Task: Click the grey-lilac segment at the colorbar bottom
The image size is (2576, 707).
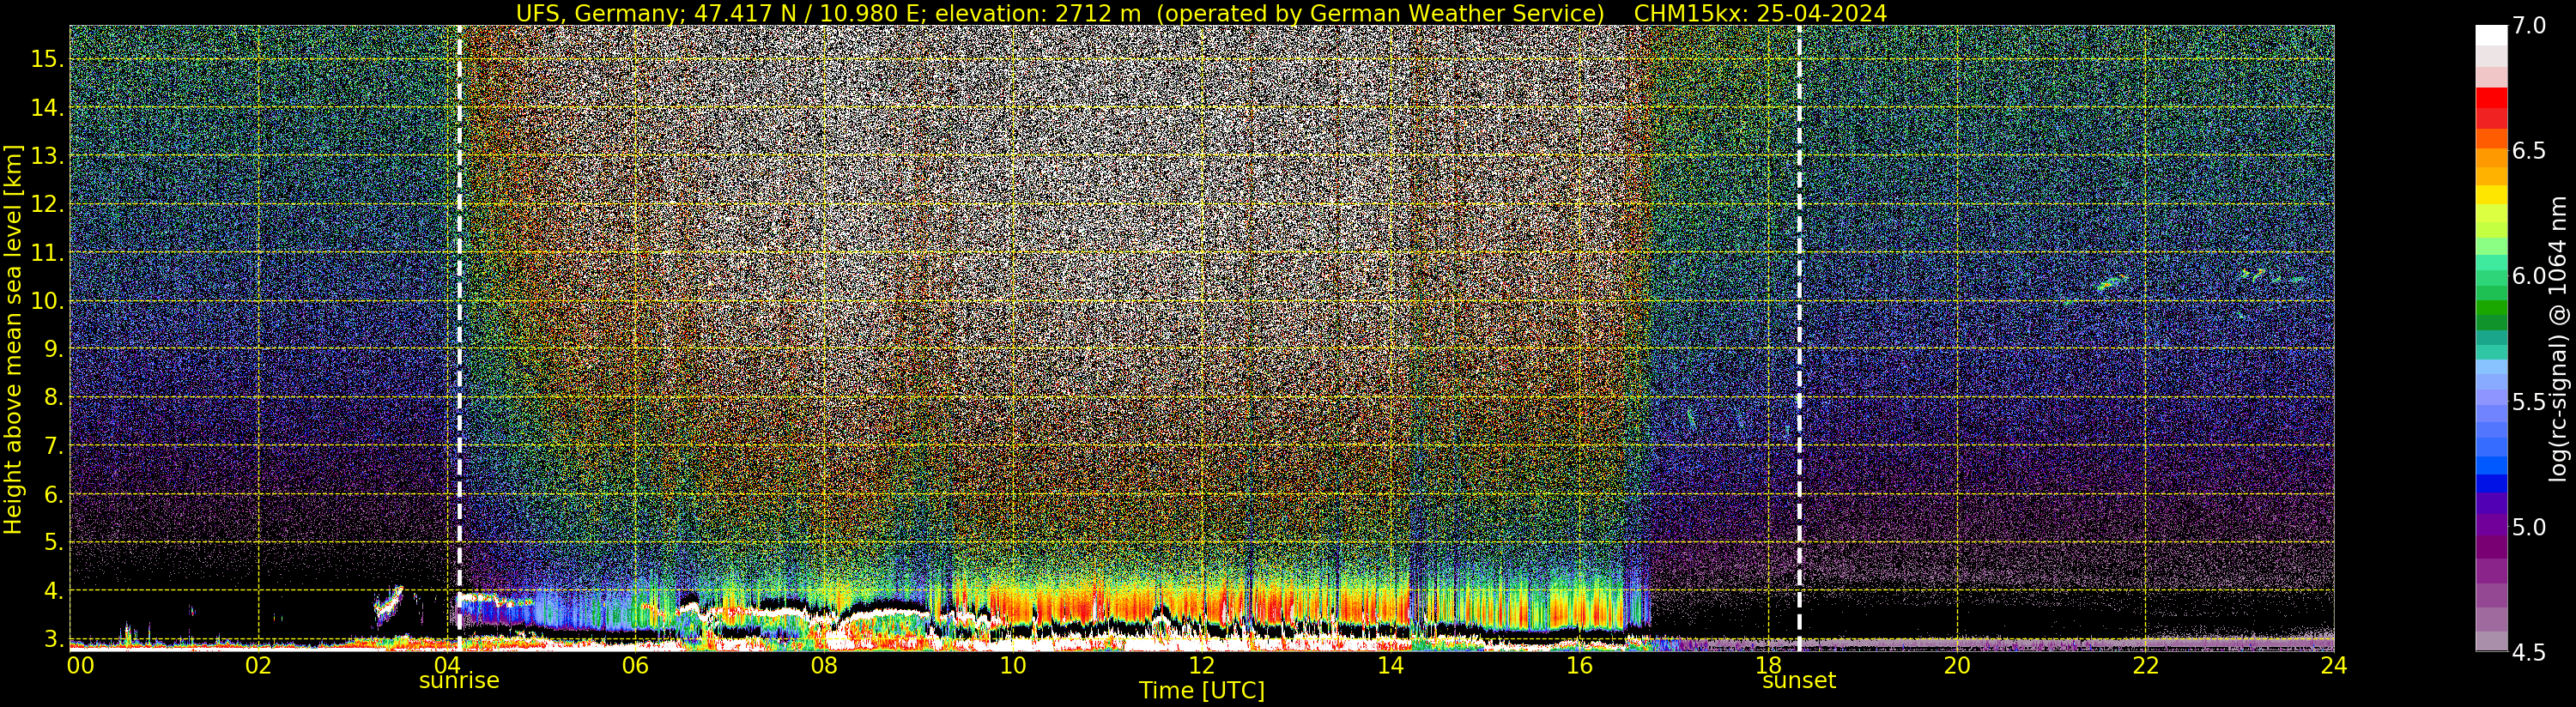Action: (2491, 640)
